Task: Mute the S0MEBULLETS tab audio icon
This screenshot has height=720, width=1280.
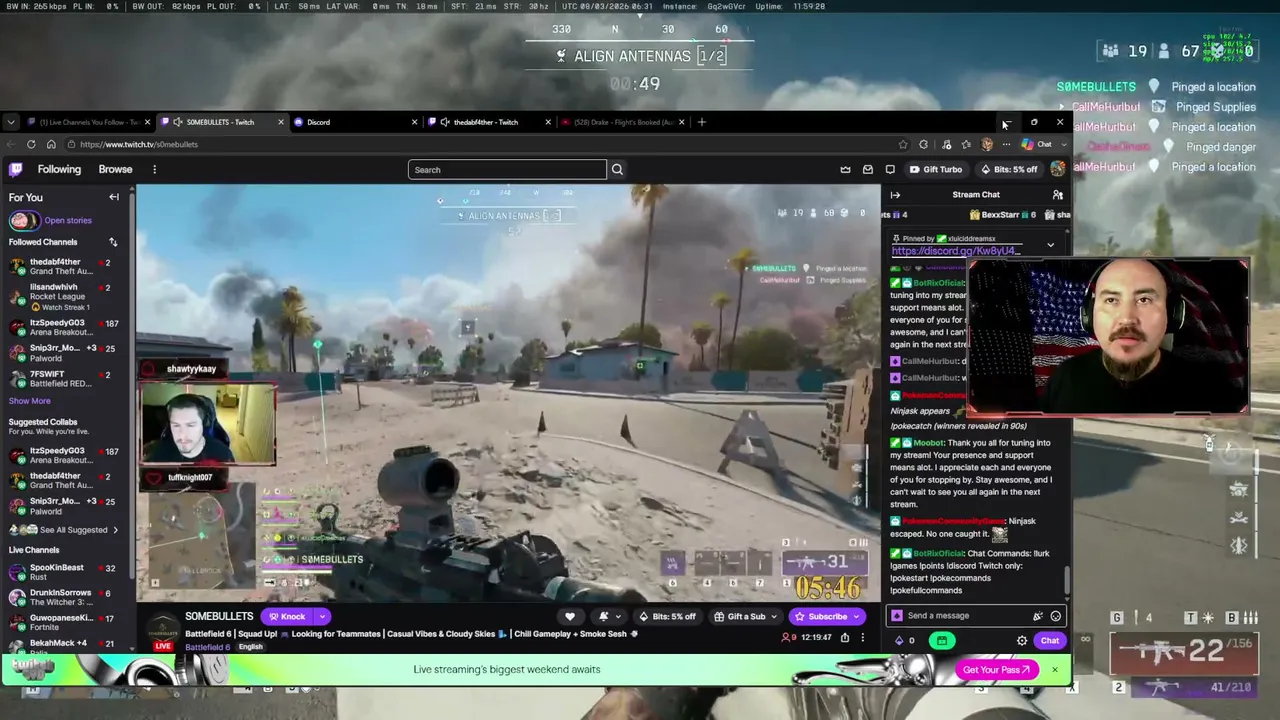Action: coord(178,122)
